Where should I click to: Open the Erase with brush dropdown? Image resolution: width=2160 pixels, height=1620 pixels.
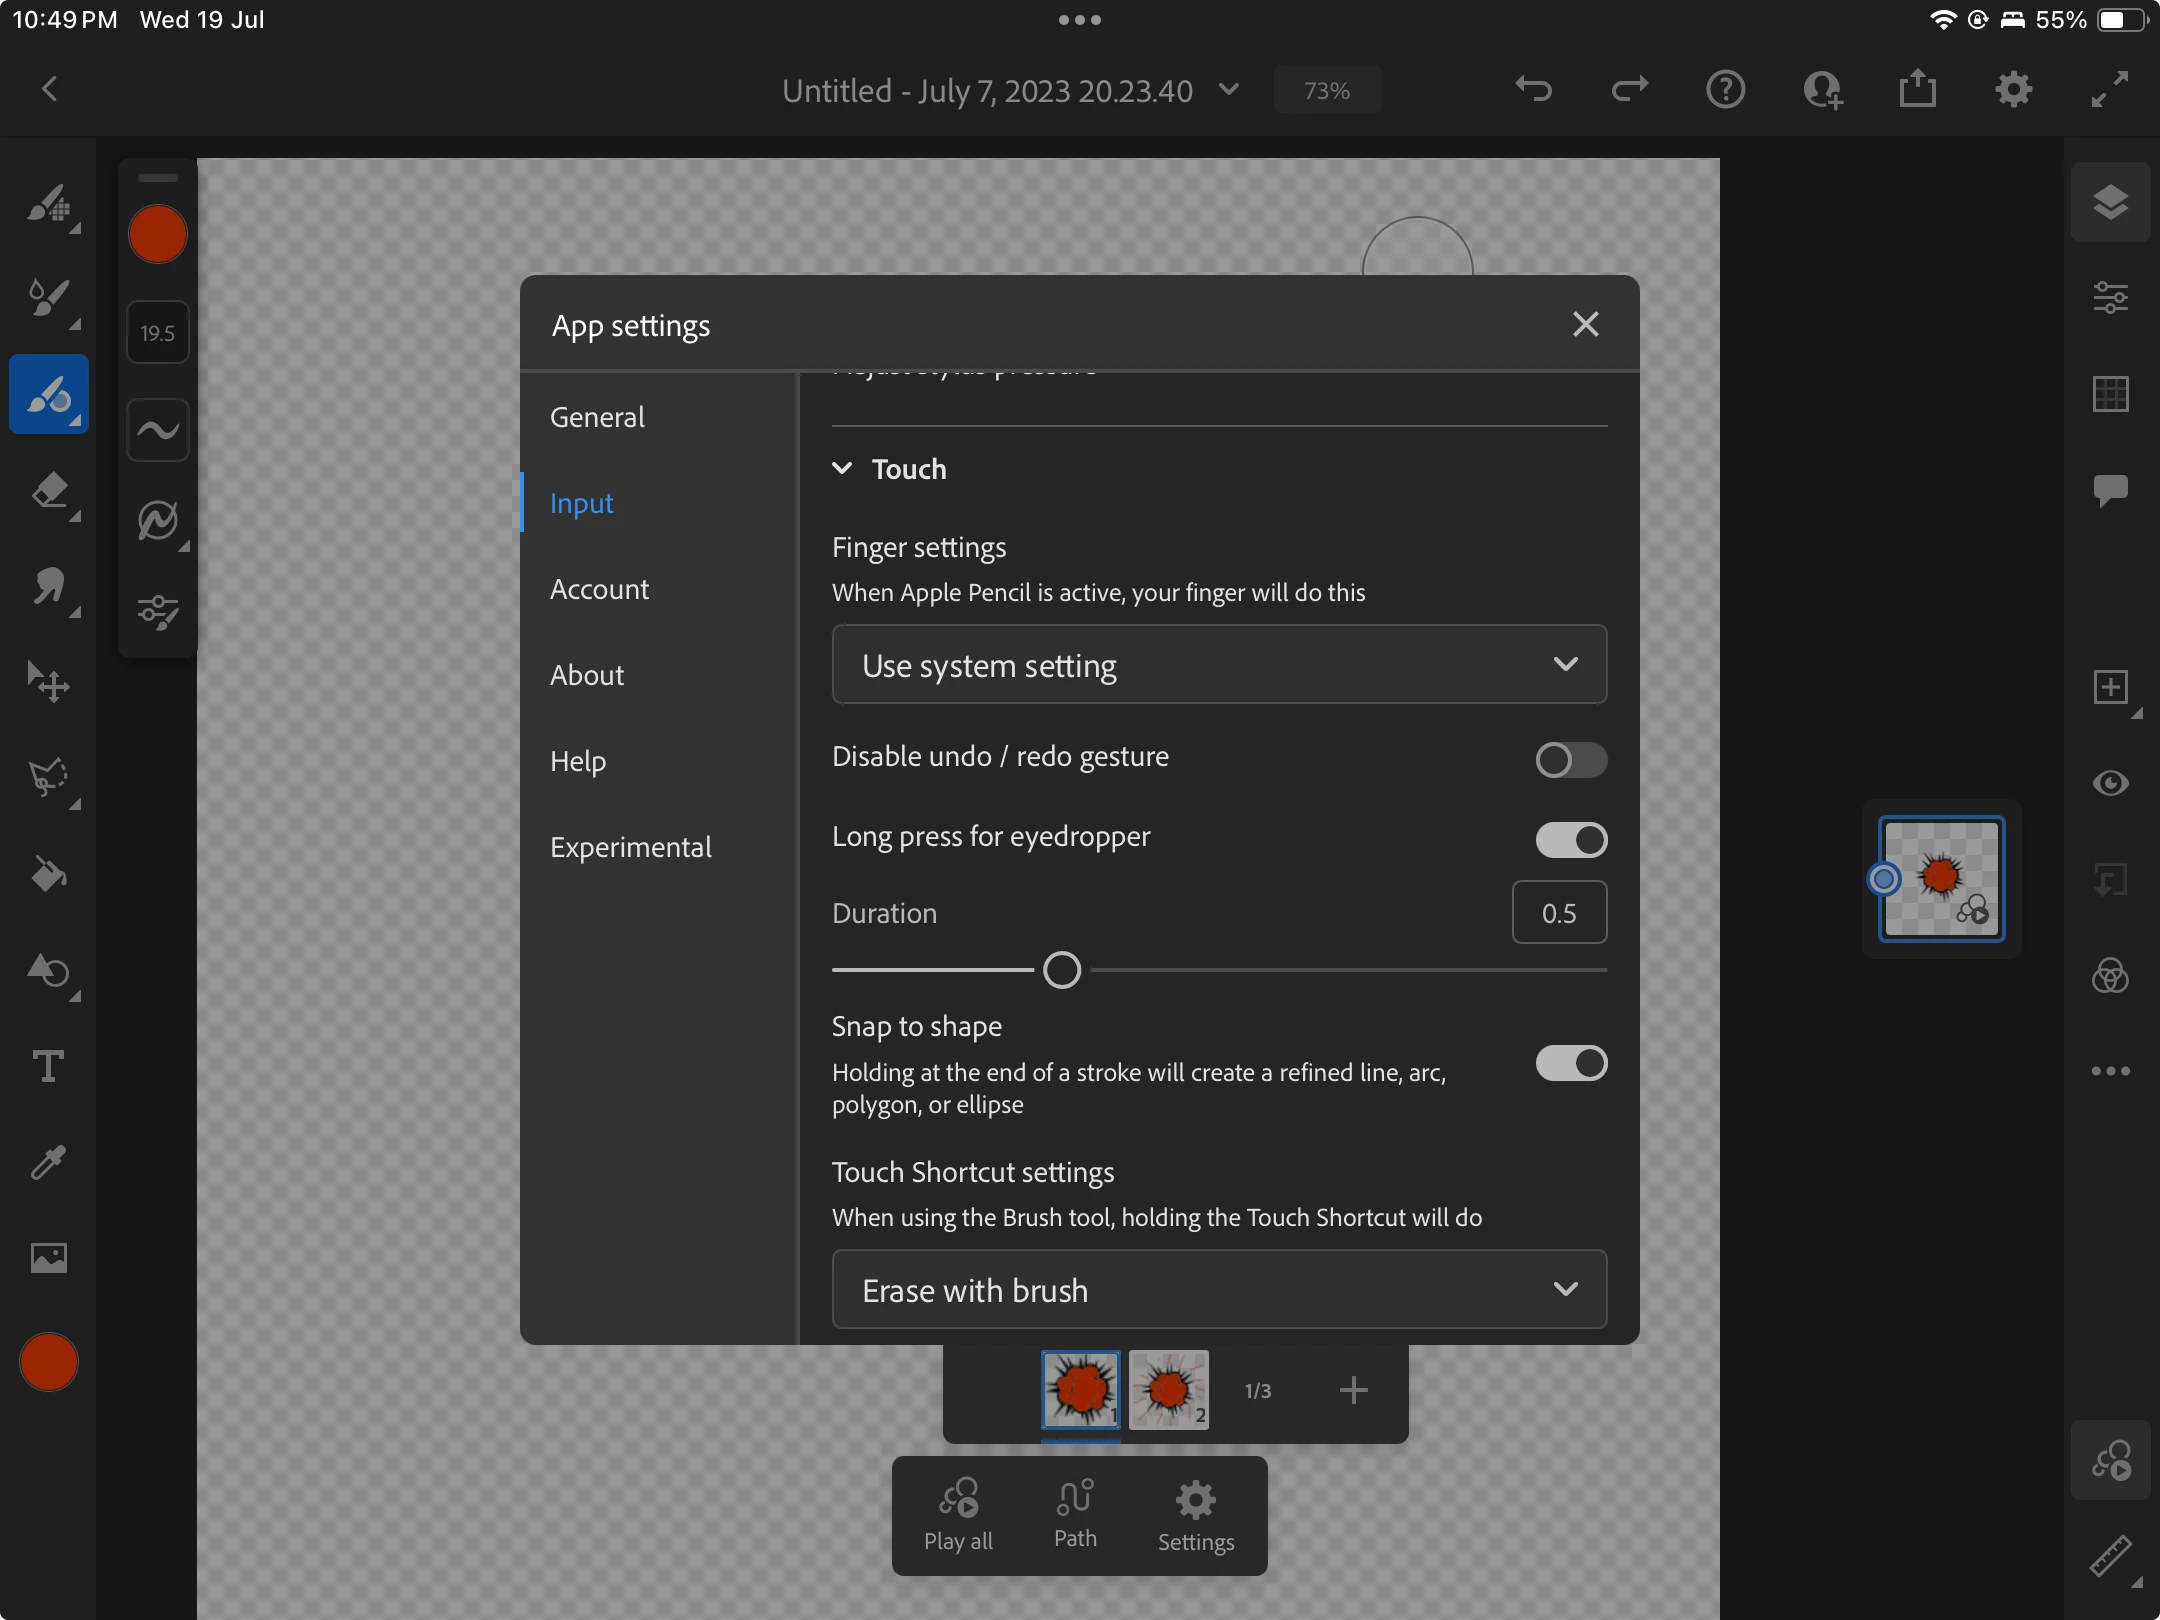[1219, 1290]
